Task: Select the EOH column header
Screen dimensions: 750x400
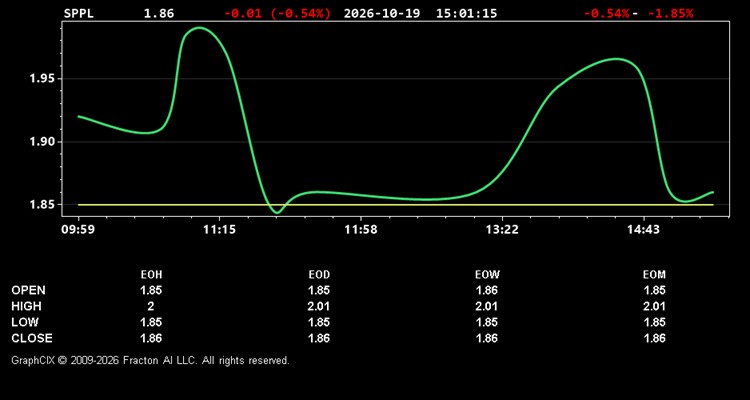Action: 151,275
